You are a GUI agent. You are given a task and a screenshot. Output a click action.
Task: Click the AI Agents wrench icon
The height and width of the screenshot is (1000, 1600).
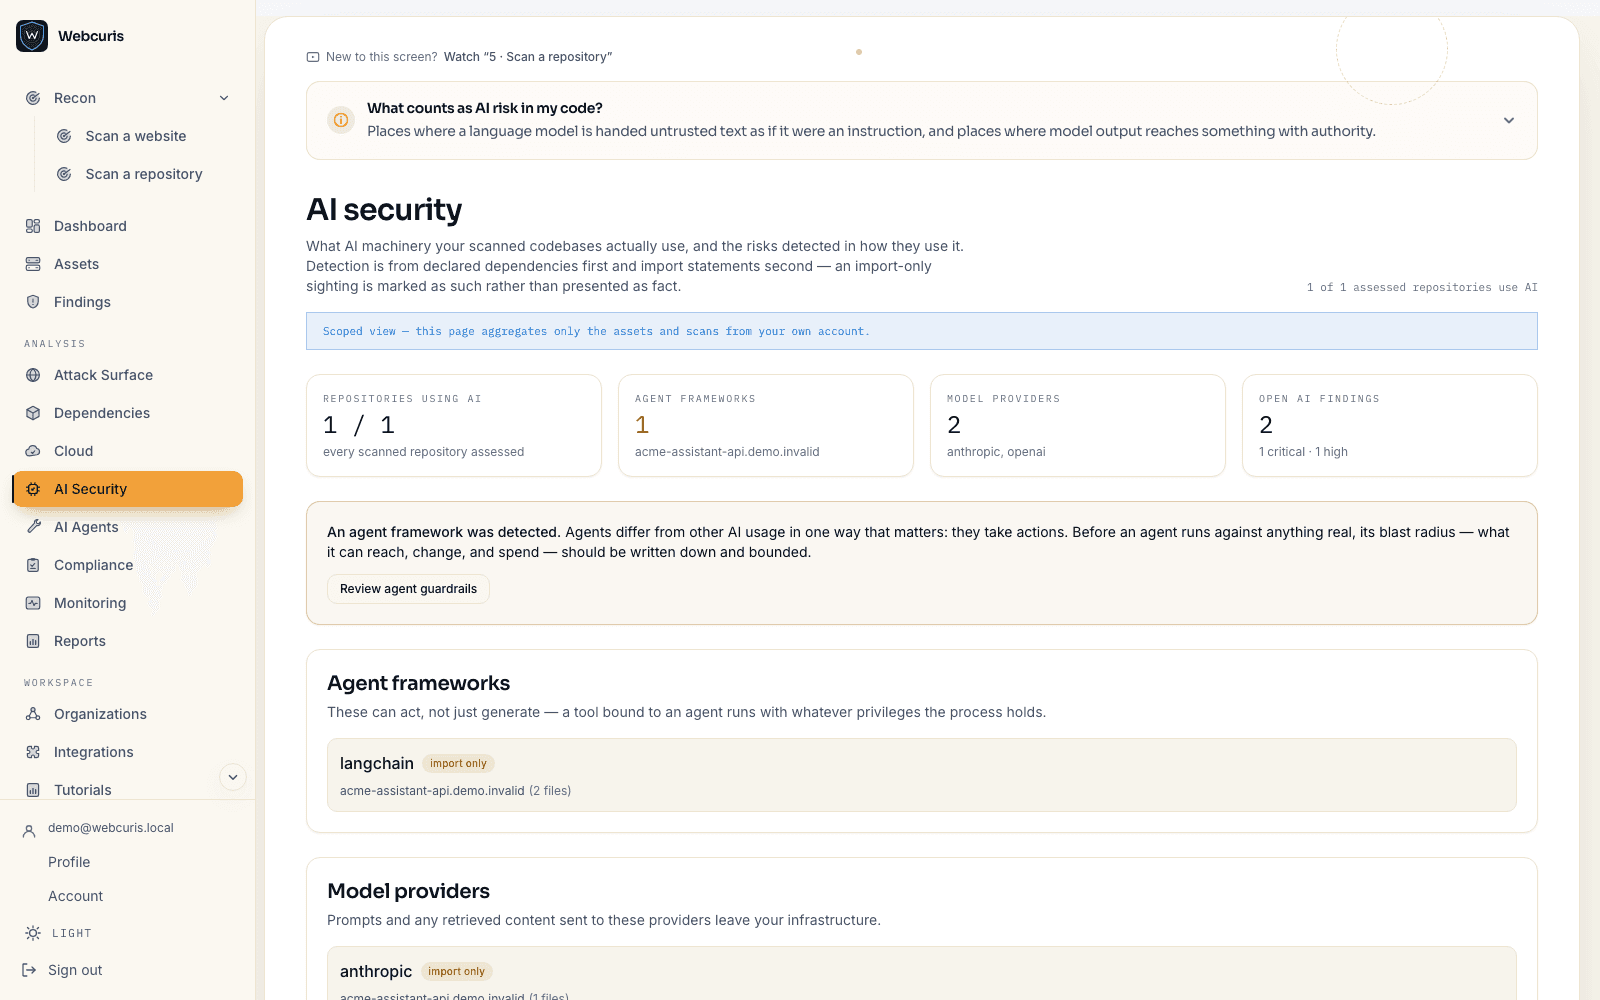(x=33, y=527)
